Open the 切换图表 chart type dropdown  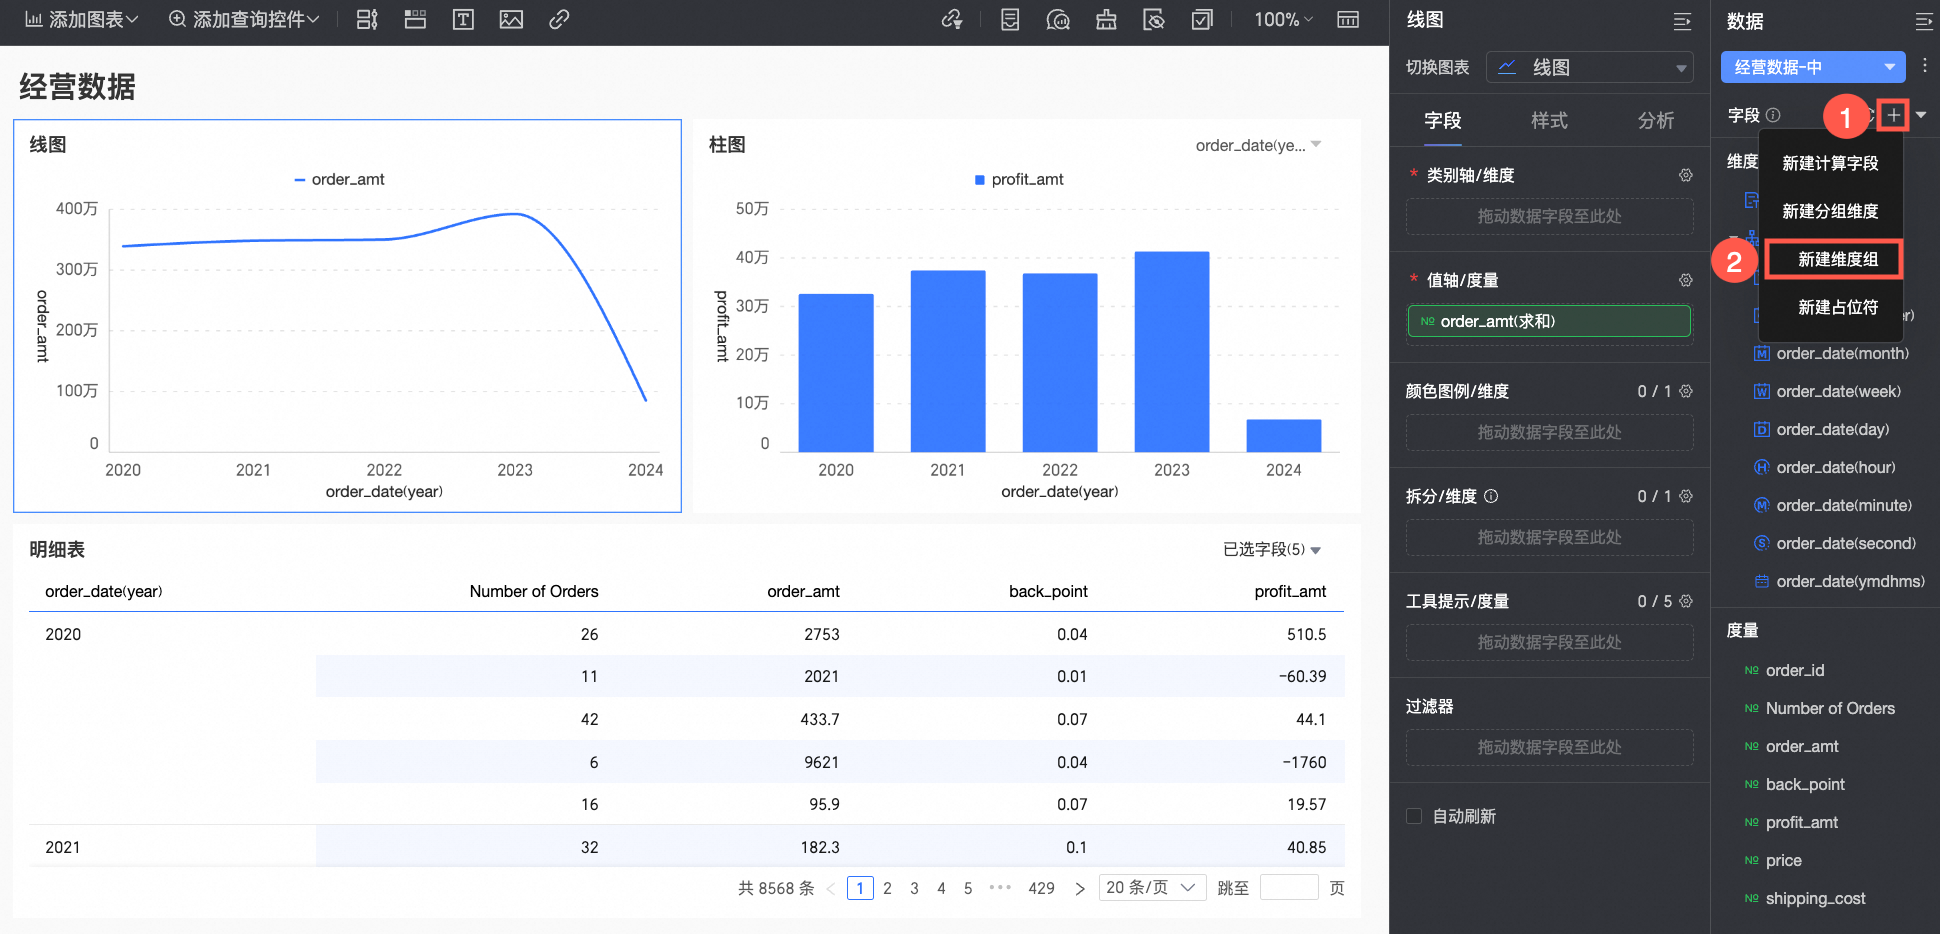[1589, 67]
